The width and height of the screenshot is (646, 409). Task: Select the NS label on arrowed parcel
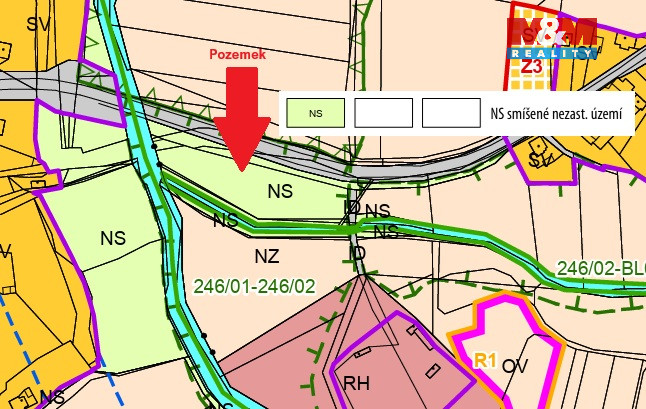point(280,191)
